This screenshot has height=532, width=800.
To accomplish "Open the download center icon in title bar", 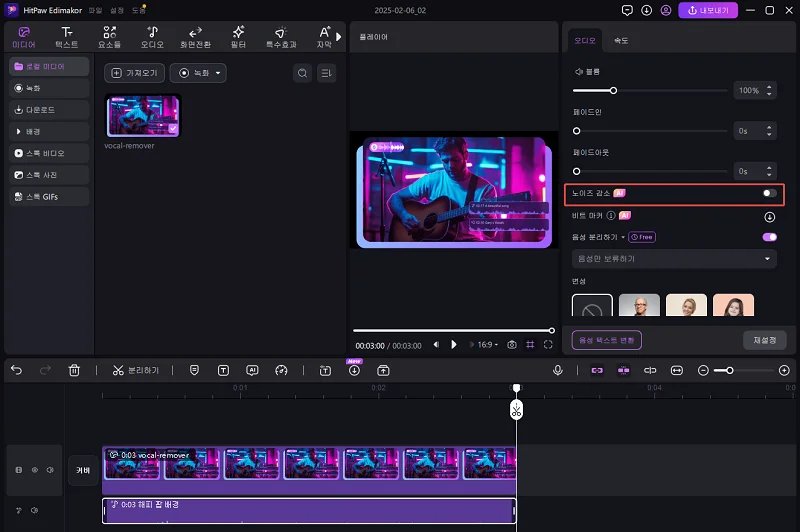I will 646,10.
